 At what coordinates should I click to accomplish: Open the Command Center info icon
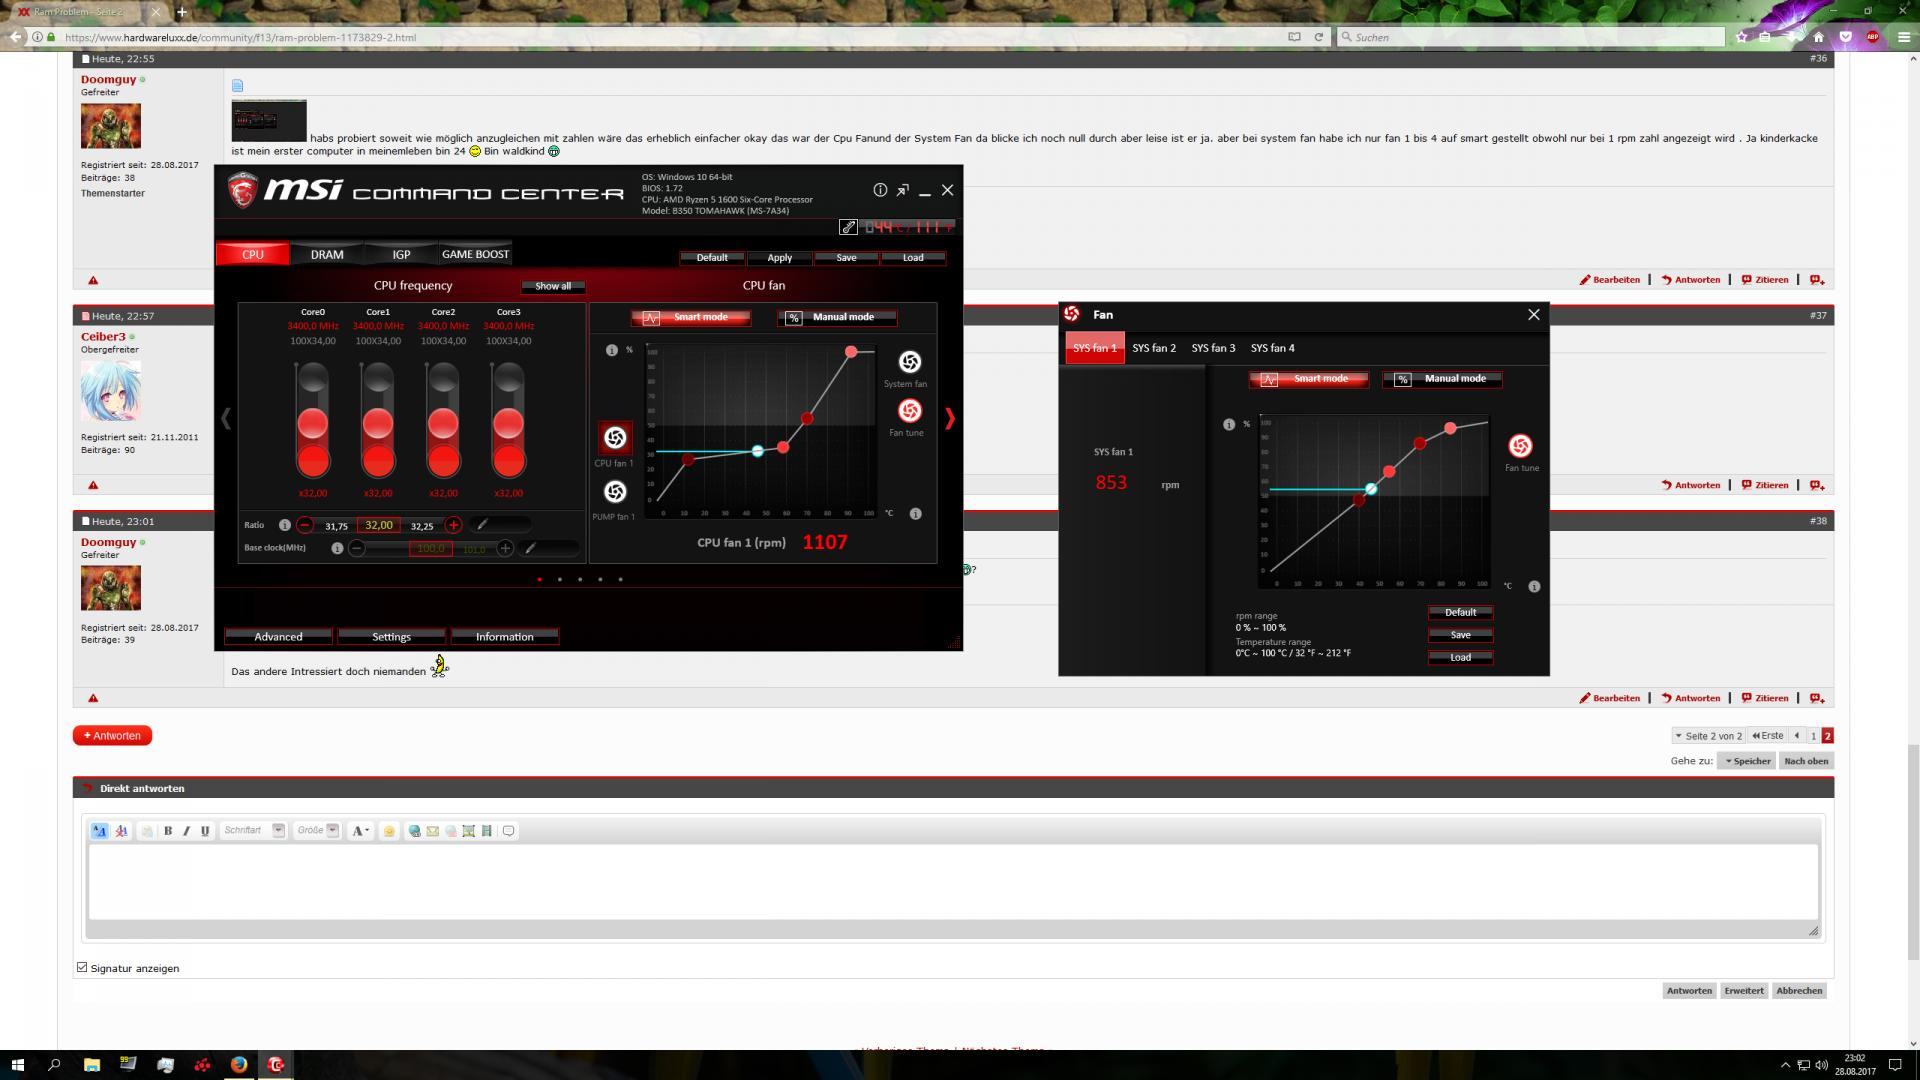click(x=880, y=190)
